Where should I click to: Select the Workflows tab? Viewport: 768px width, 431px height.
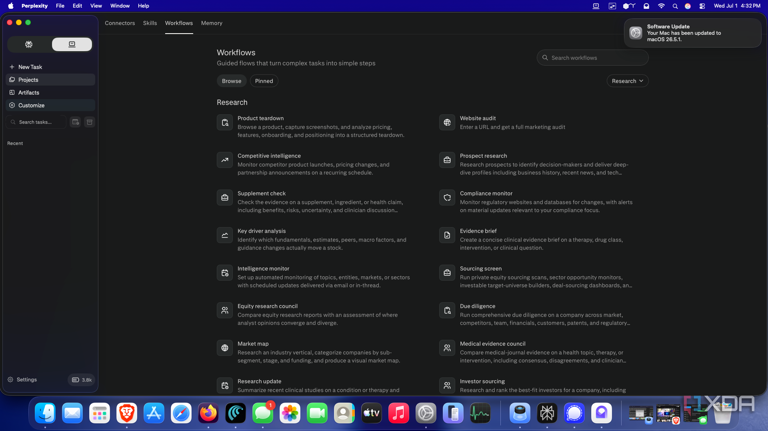point(179,23)
